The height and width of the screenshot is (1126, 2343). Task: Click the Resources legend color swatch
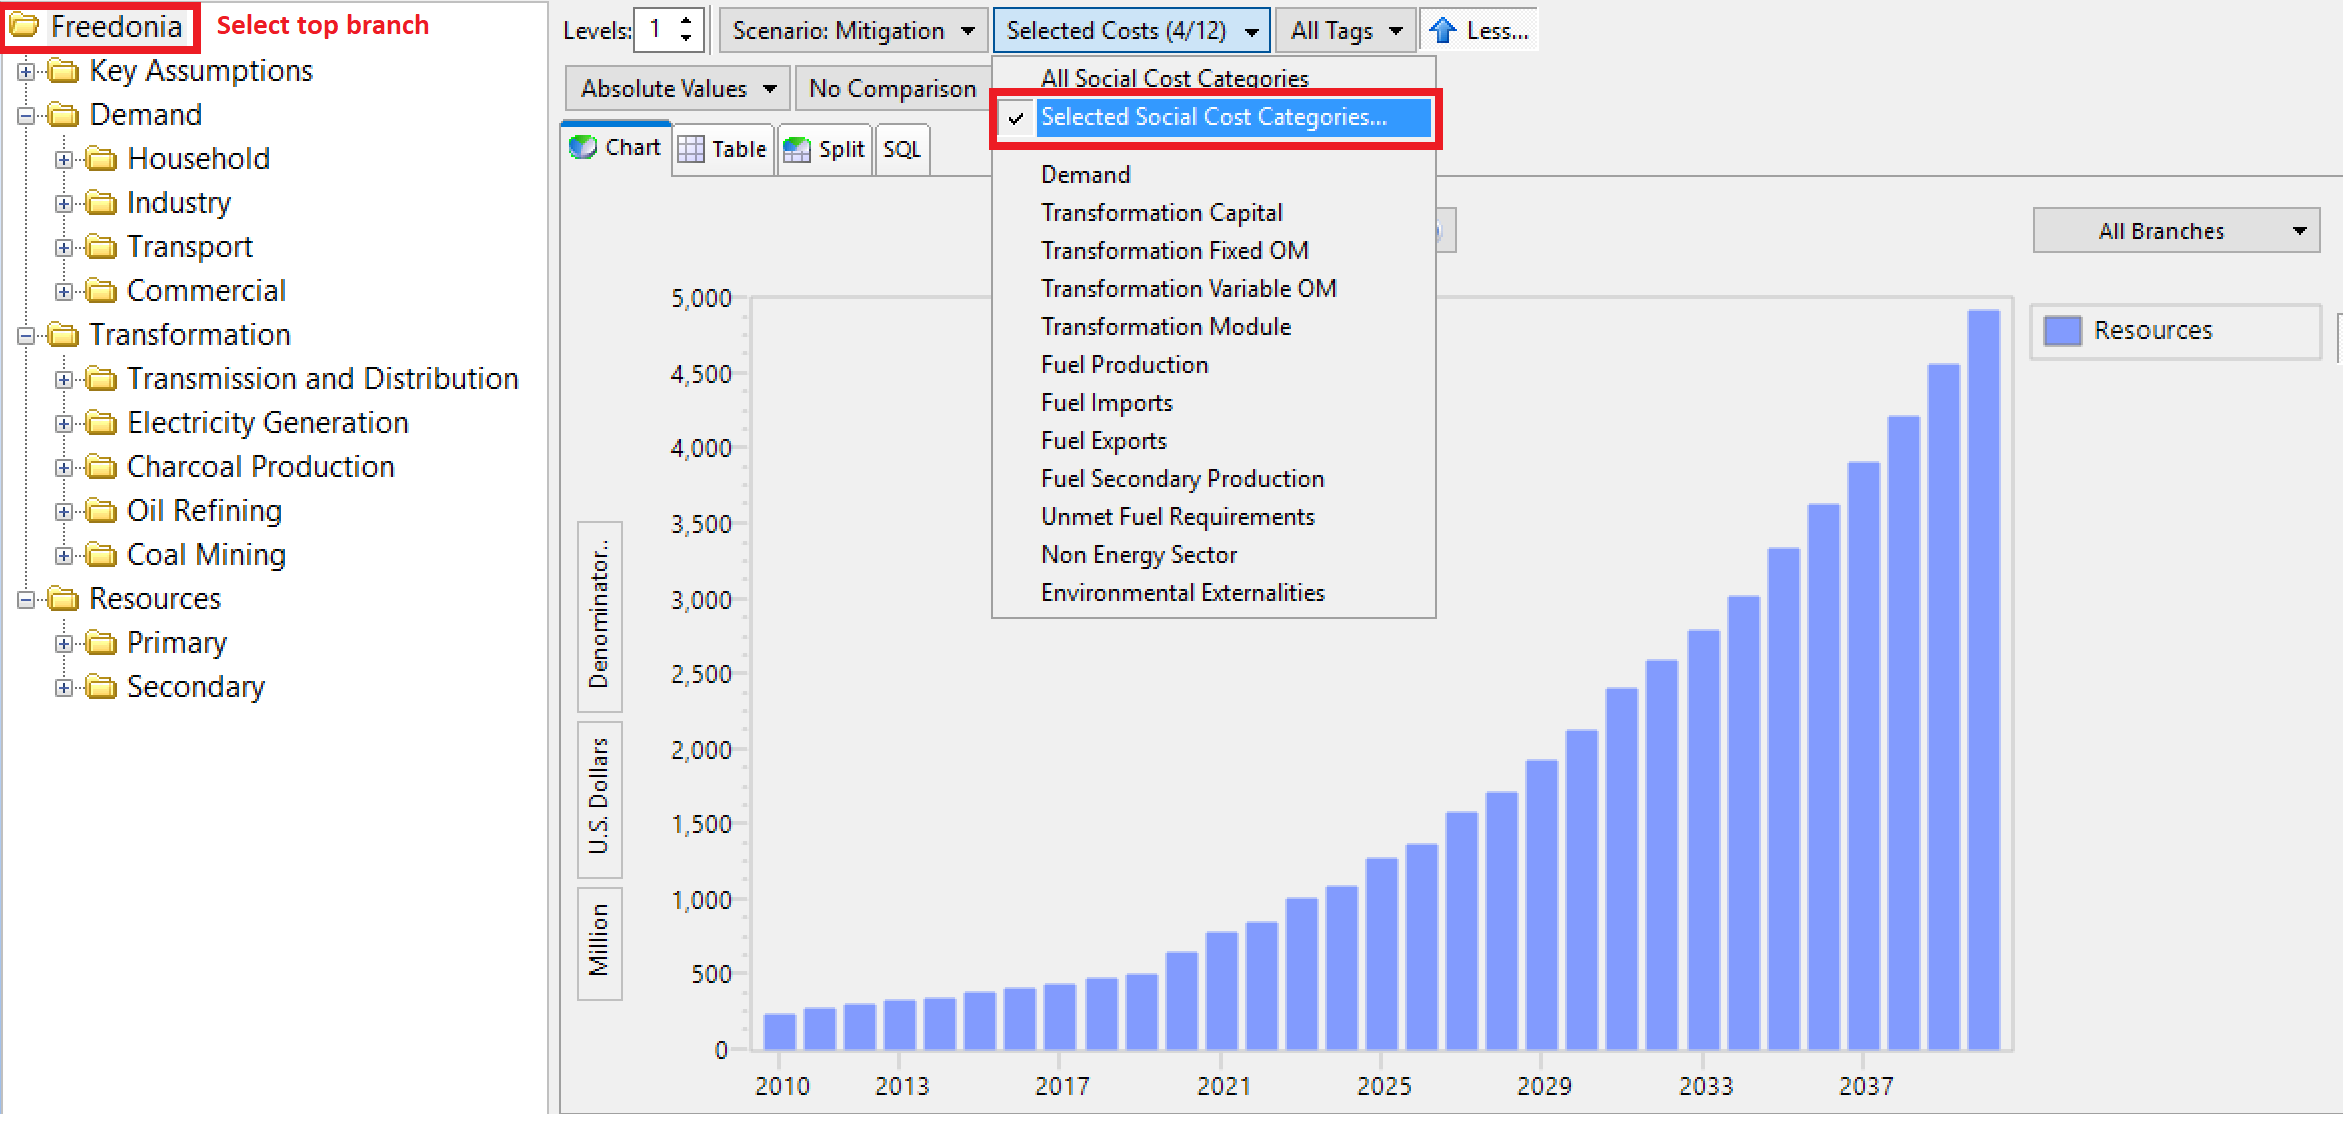2062,331
